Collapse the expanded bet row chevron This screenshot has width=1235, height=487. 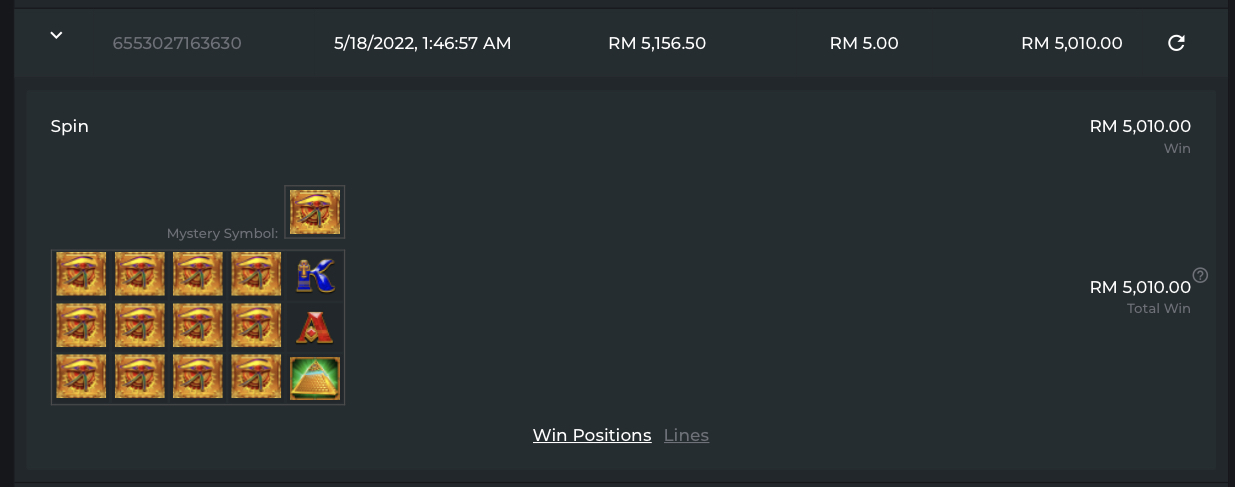tap(57, 36)
